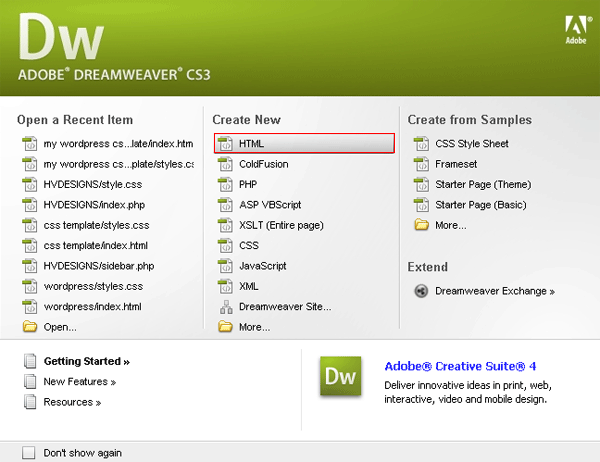This screenshot has width=600, height=462.
Task: Open recent file wordpress/index.html
Action: pyautogui.click(x=93, y=307)
